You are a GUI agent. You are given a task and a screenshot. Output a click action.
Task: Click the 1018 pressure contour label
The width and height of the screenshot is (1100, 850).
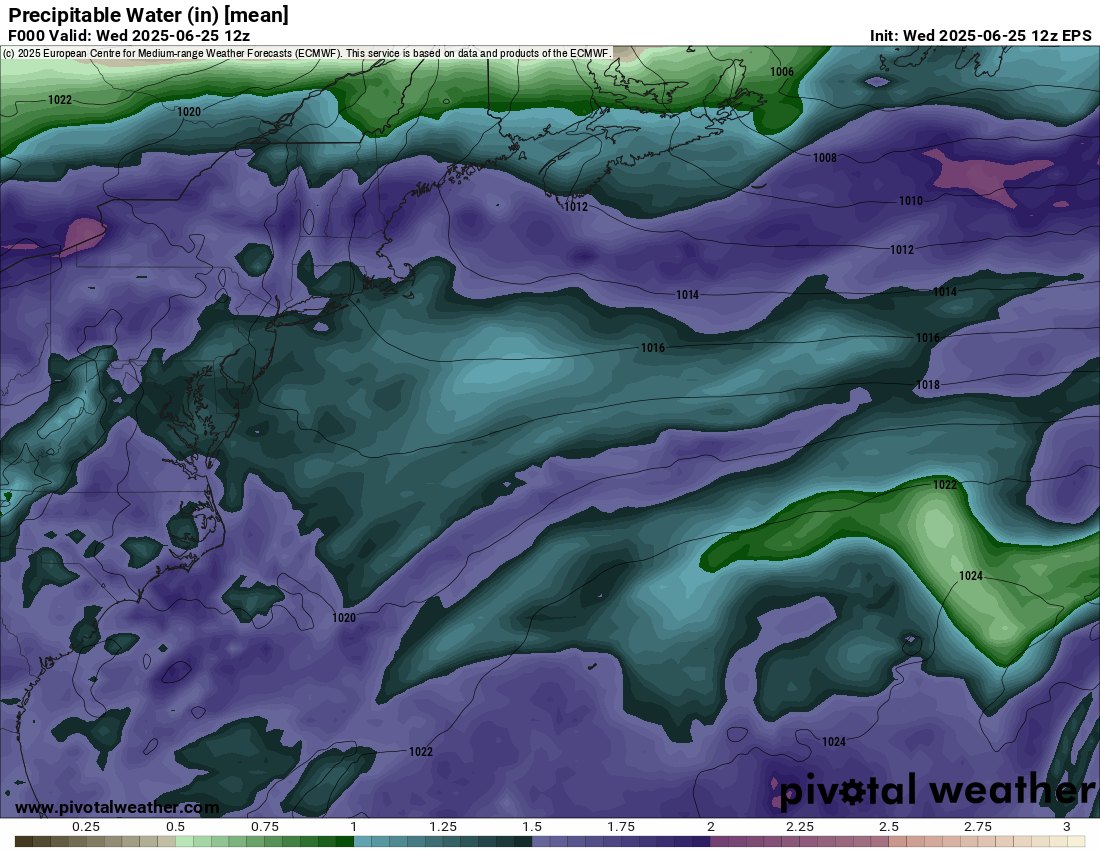pos(927,384)
